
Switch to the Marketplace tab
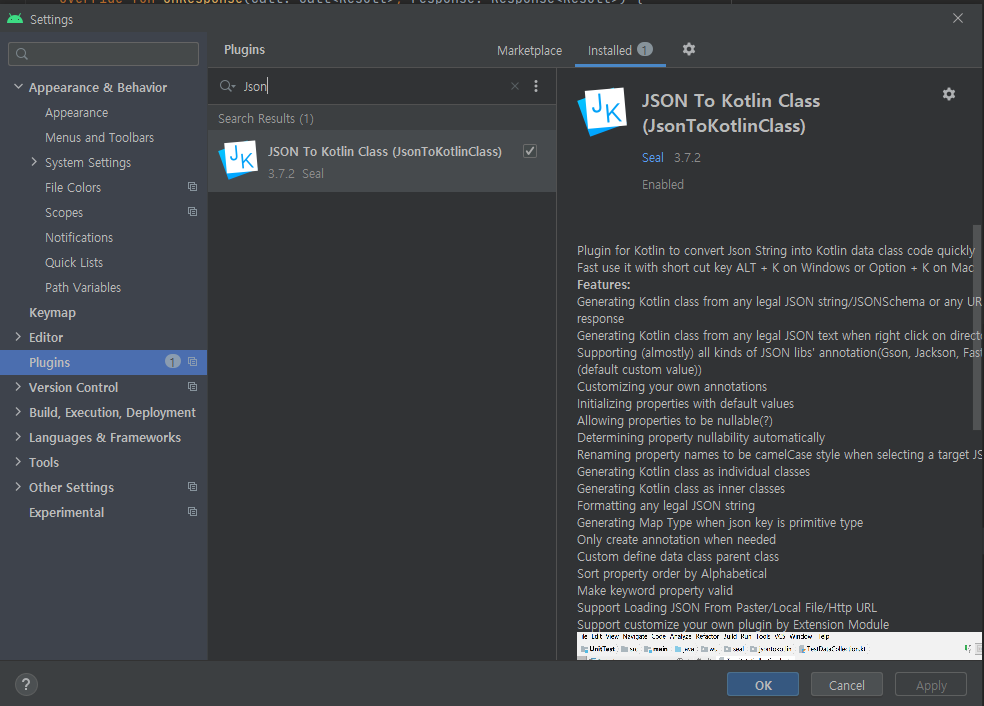pyautogui.click(x=529, y=50)
